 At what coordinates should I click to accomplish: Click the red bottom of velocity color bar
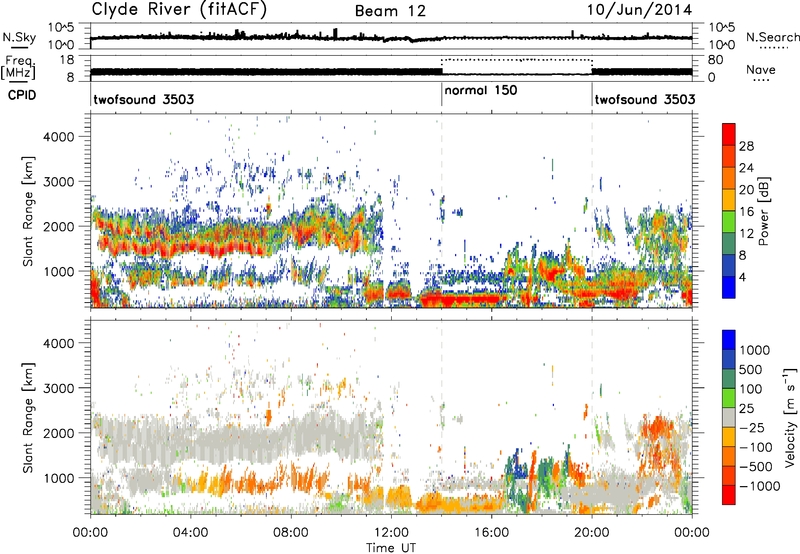click(x=729, y=495)
